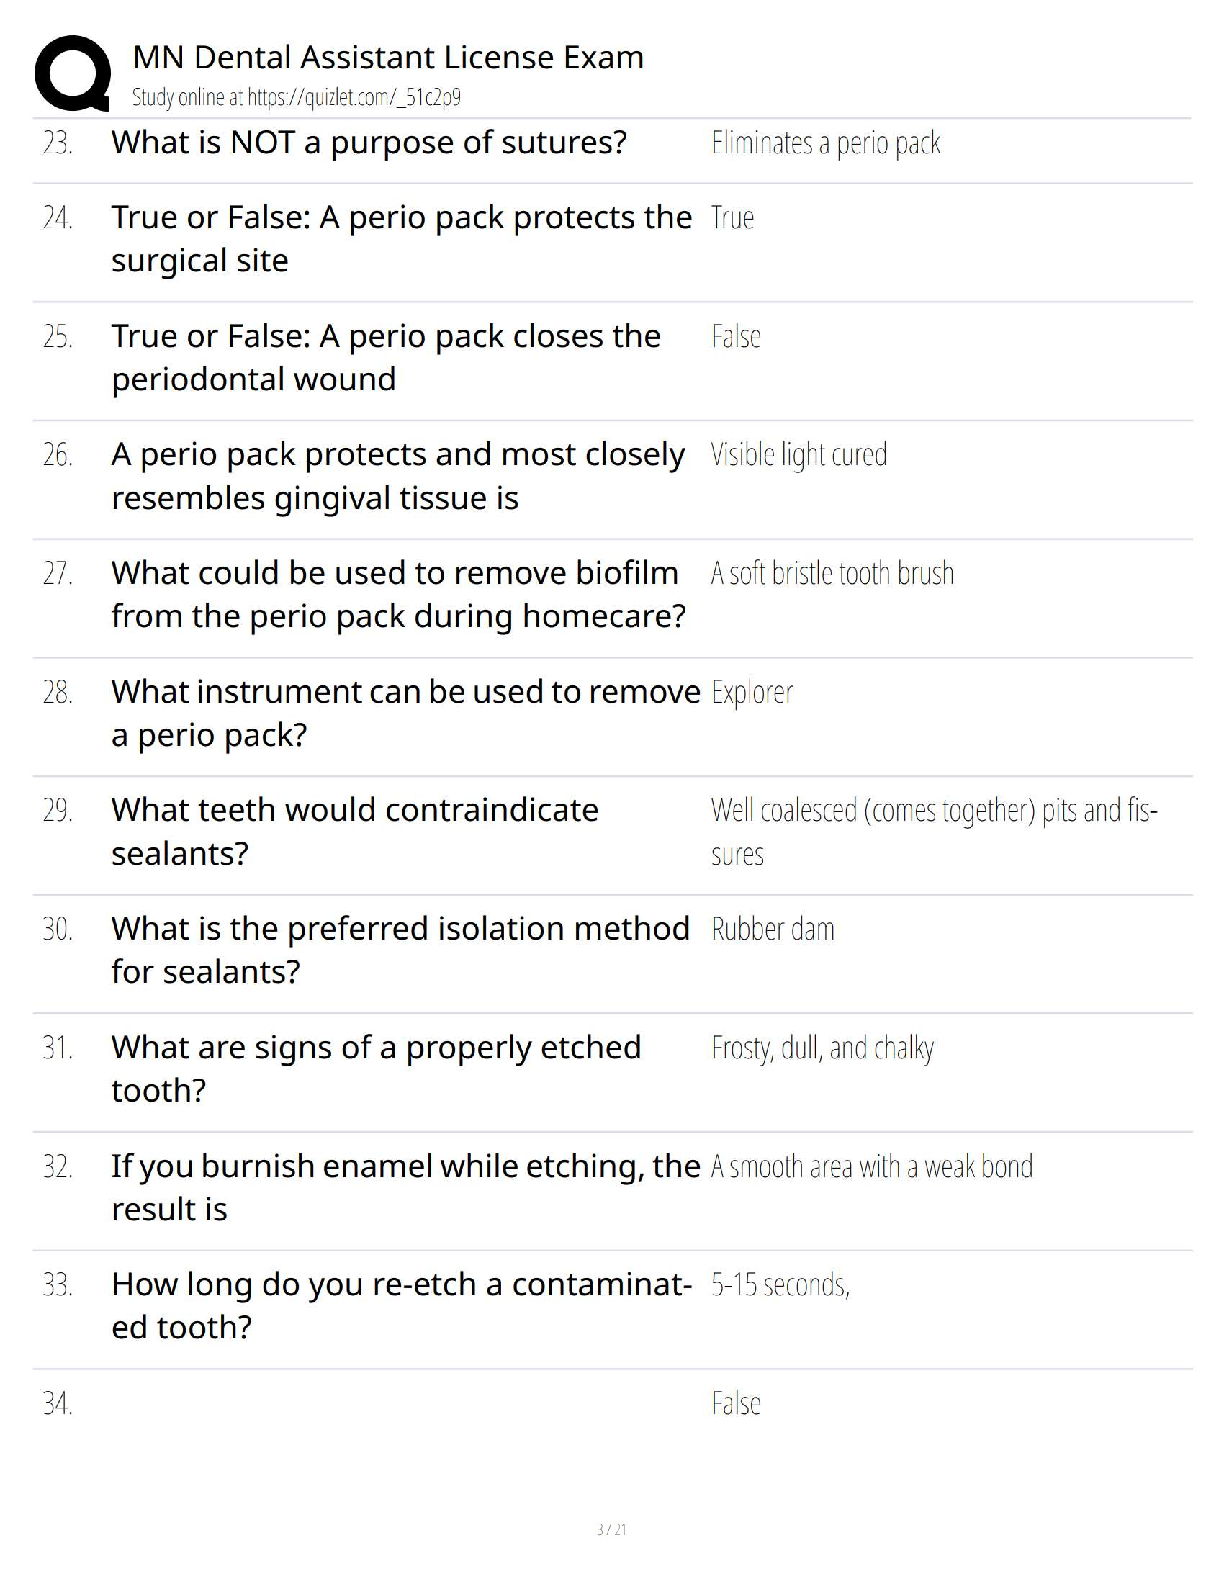The image size is (1224, 1584).
Task: Click the Quizlet Q logo icon
Action: 72,72
